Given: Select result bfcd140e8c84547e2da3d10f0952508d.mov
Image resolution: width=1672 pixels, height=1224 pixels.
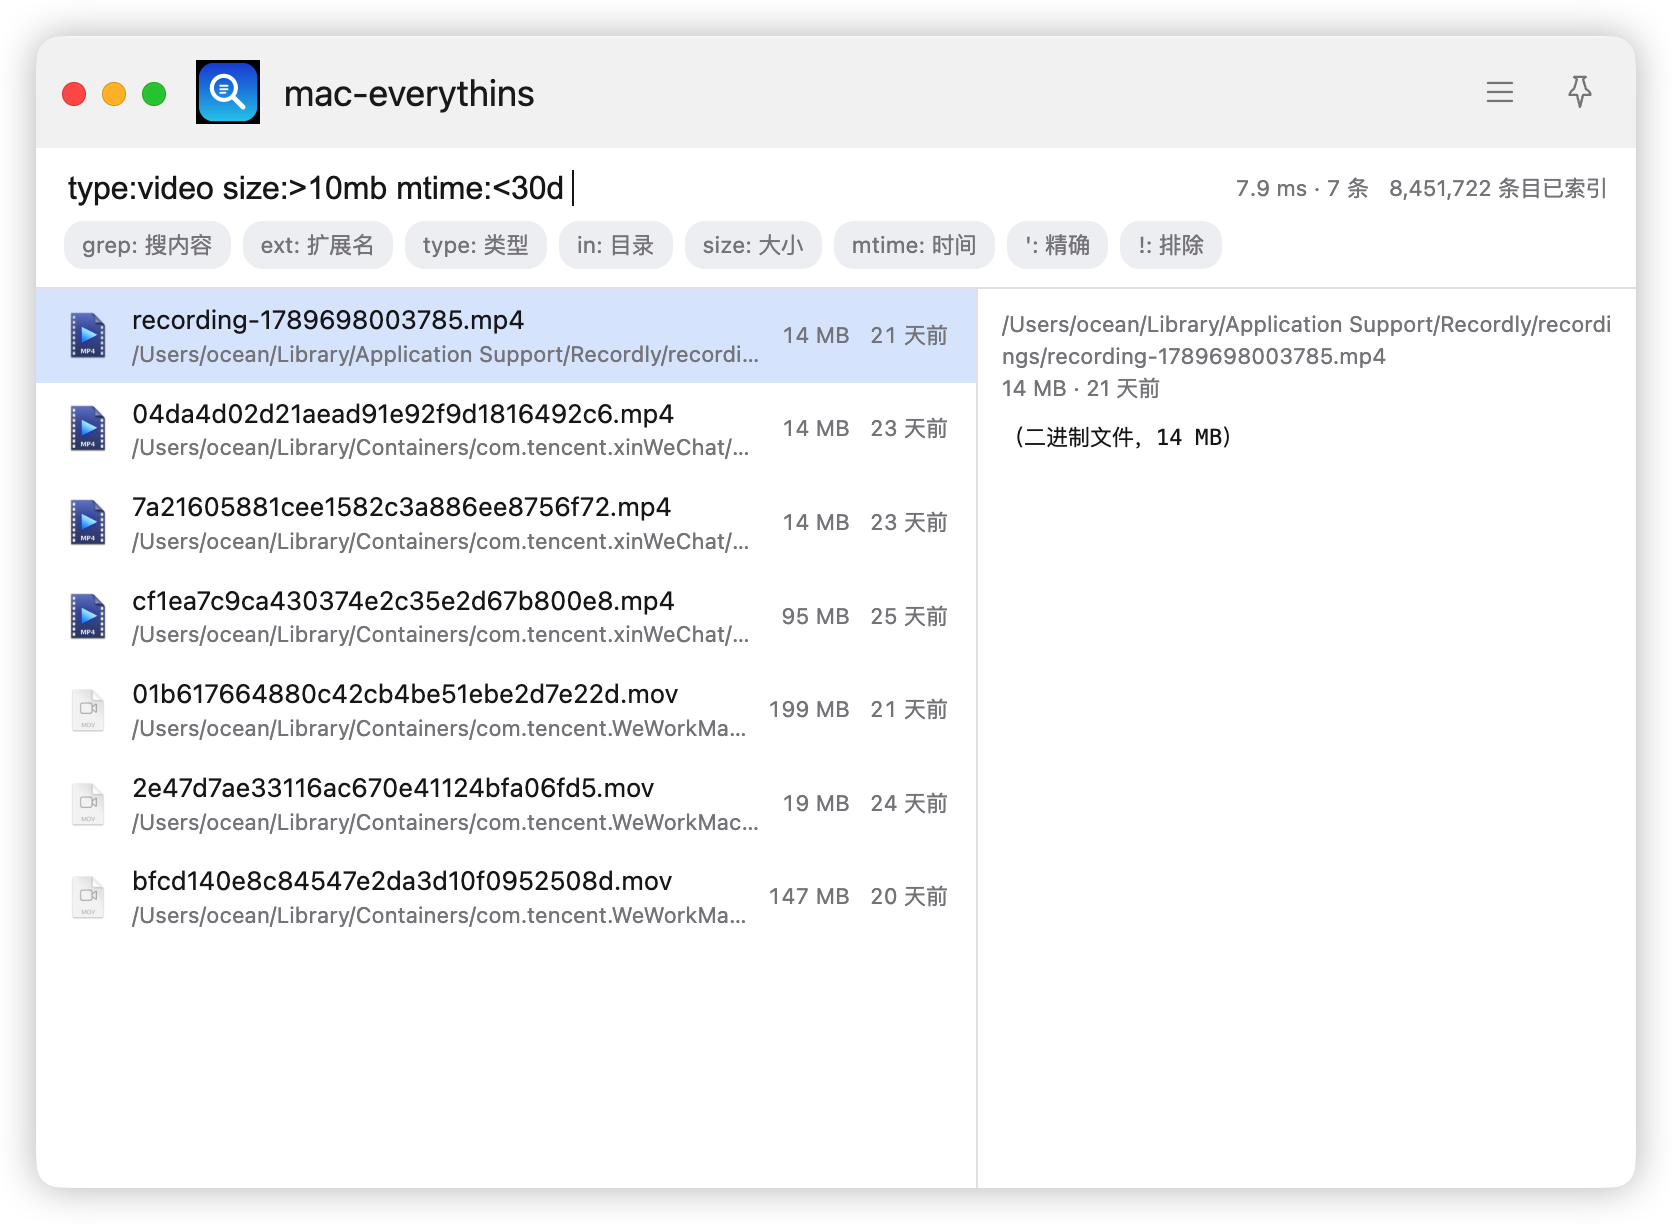Looking at the screenshot, I should (x=506, y=897).
